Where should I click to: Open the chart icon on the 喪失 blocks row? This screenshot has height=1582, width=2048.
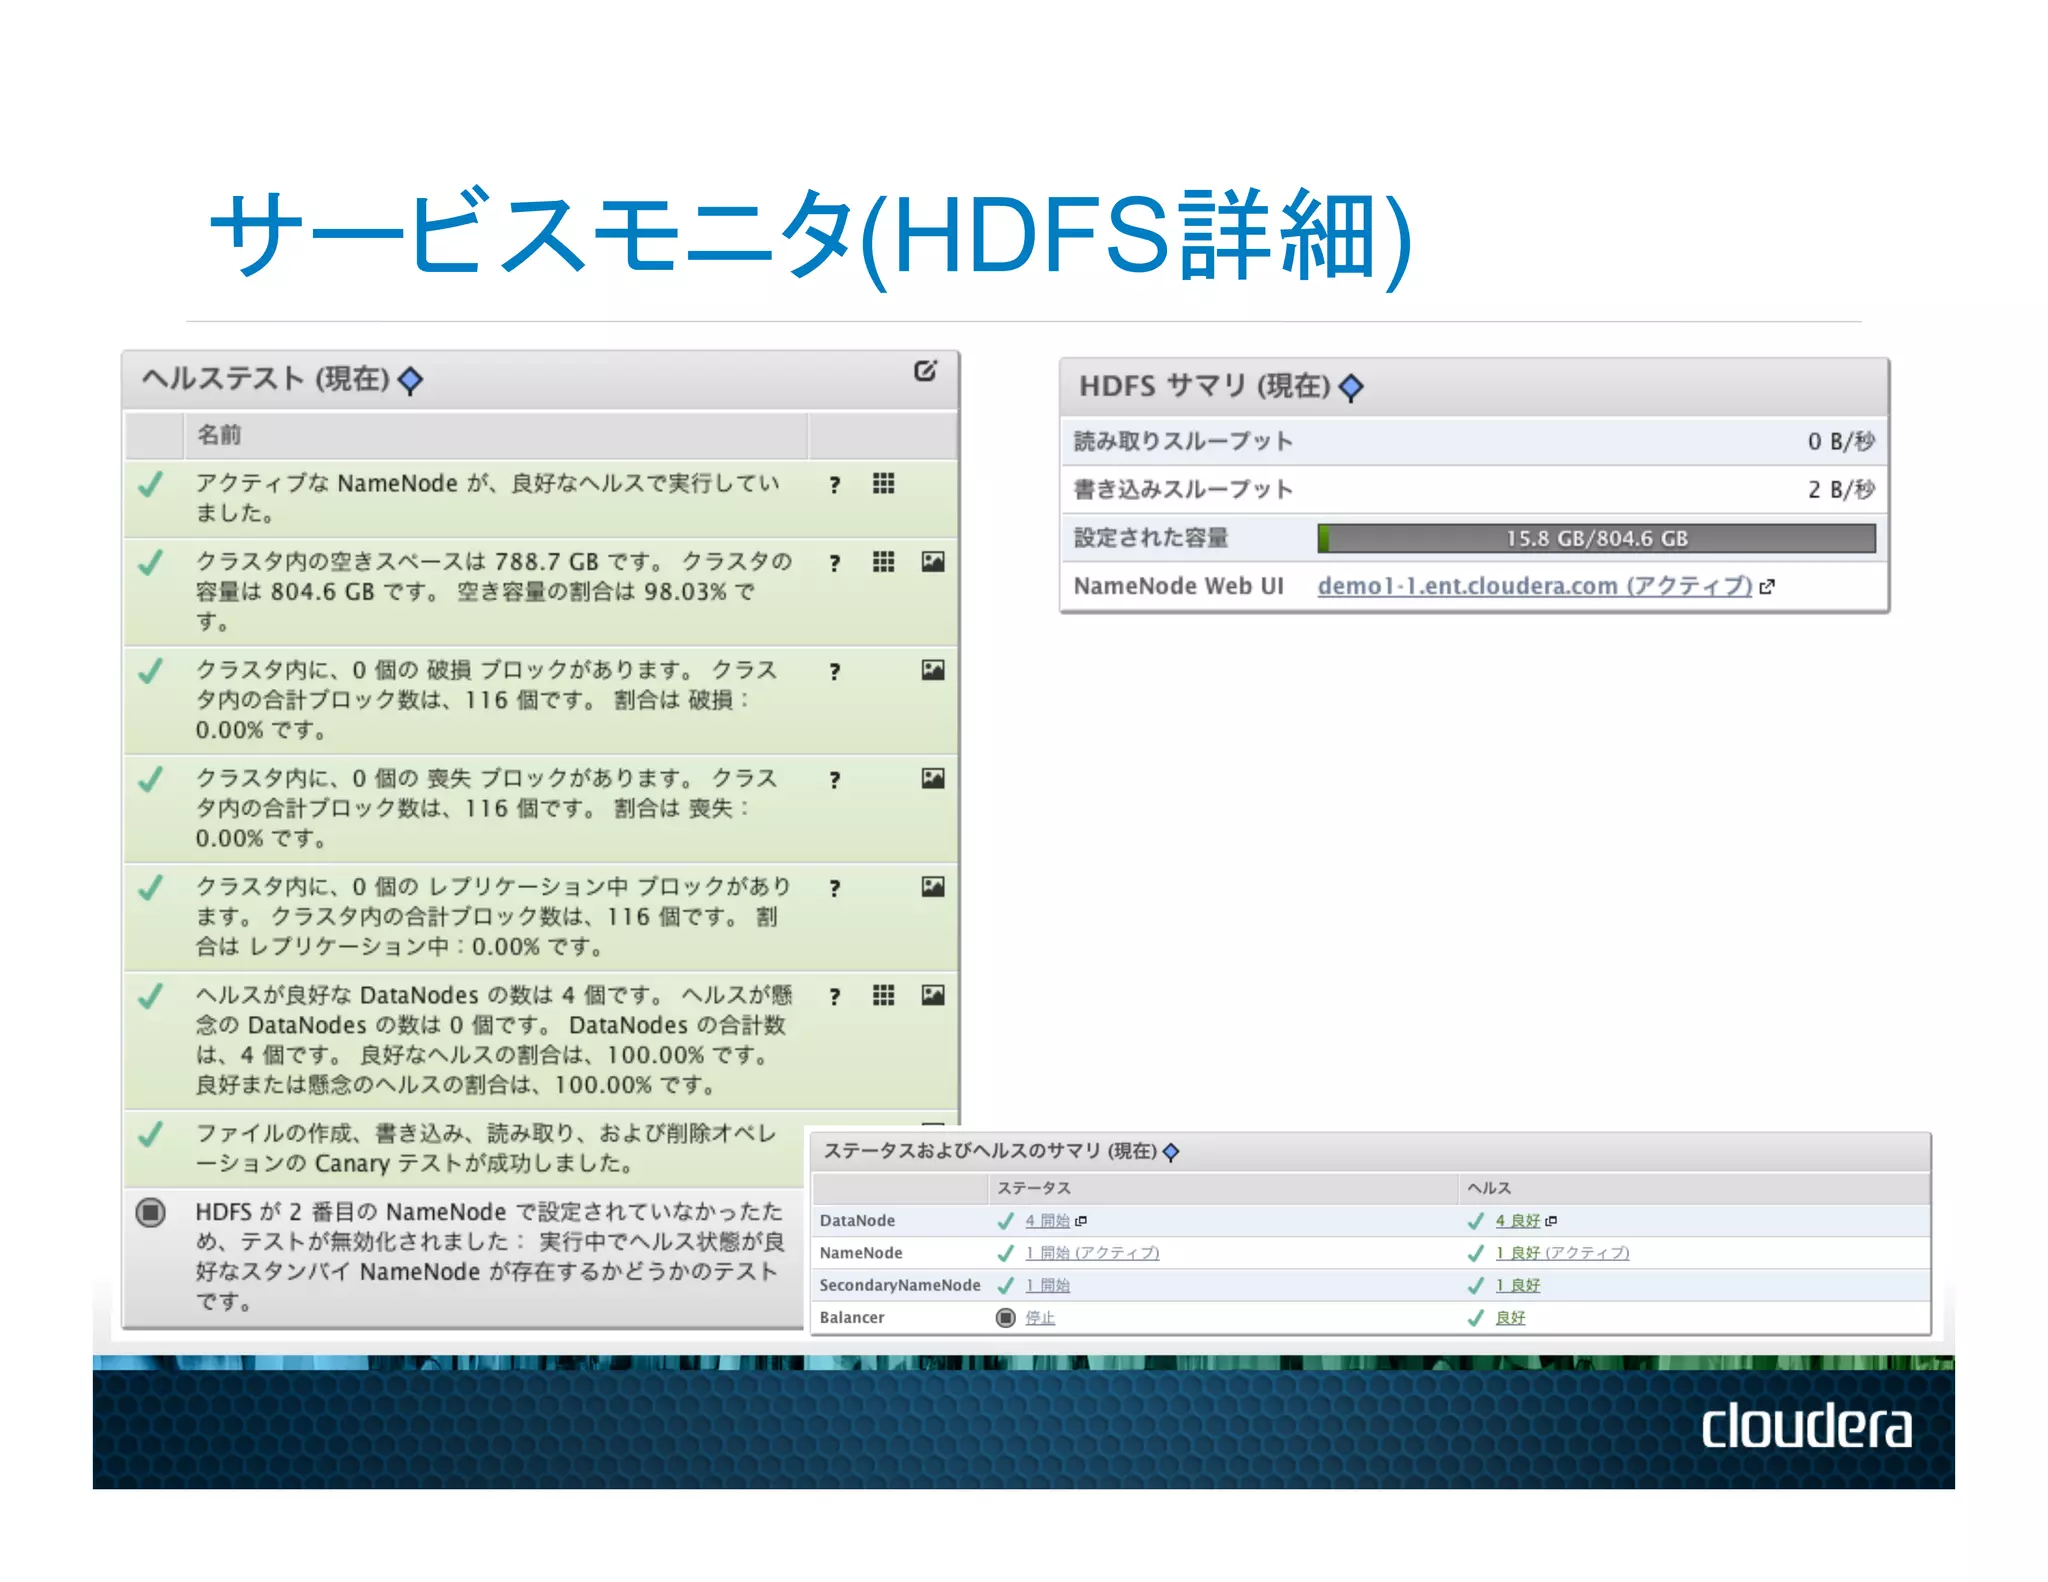tap(933, 778)
